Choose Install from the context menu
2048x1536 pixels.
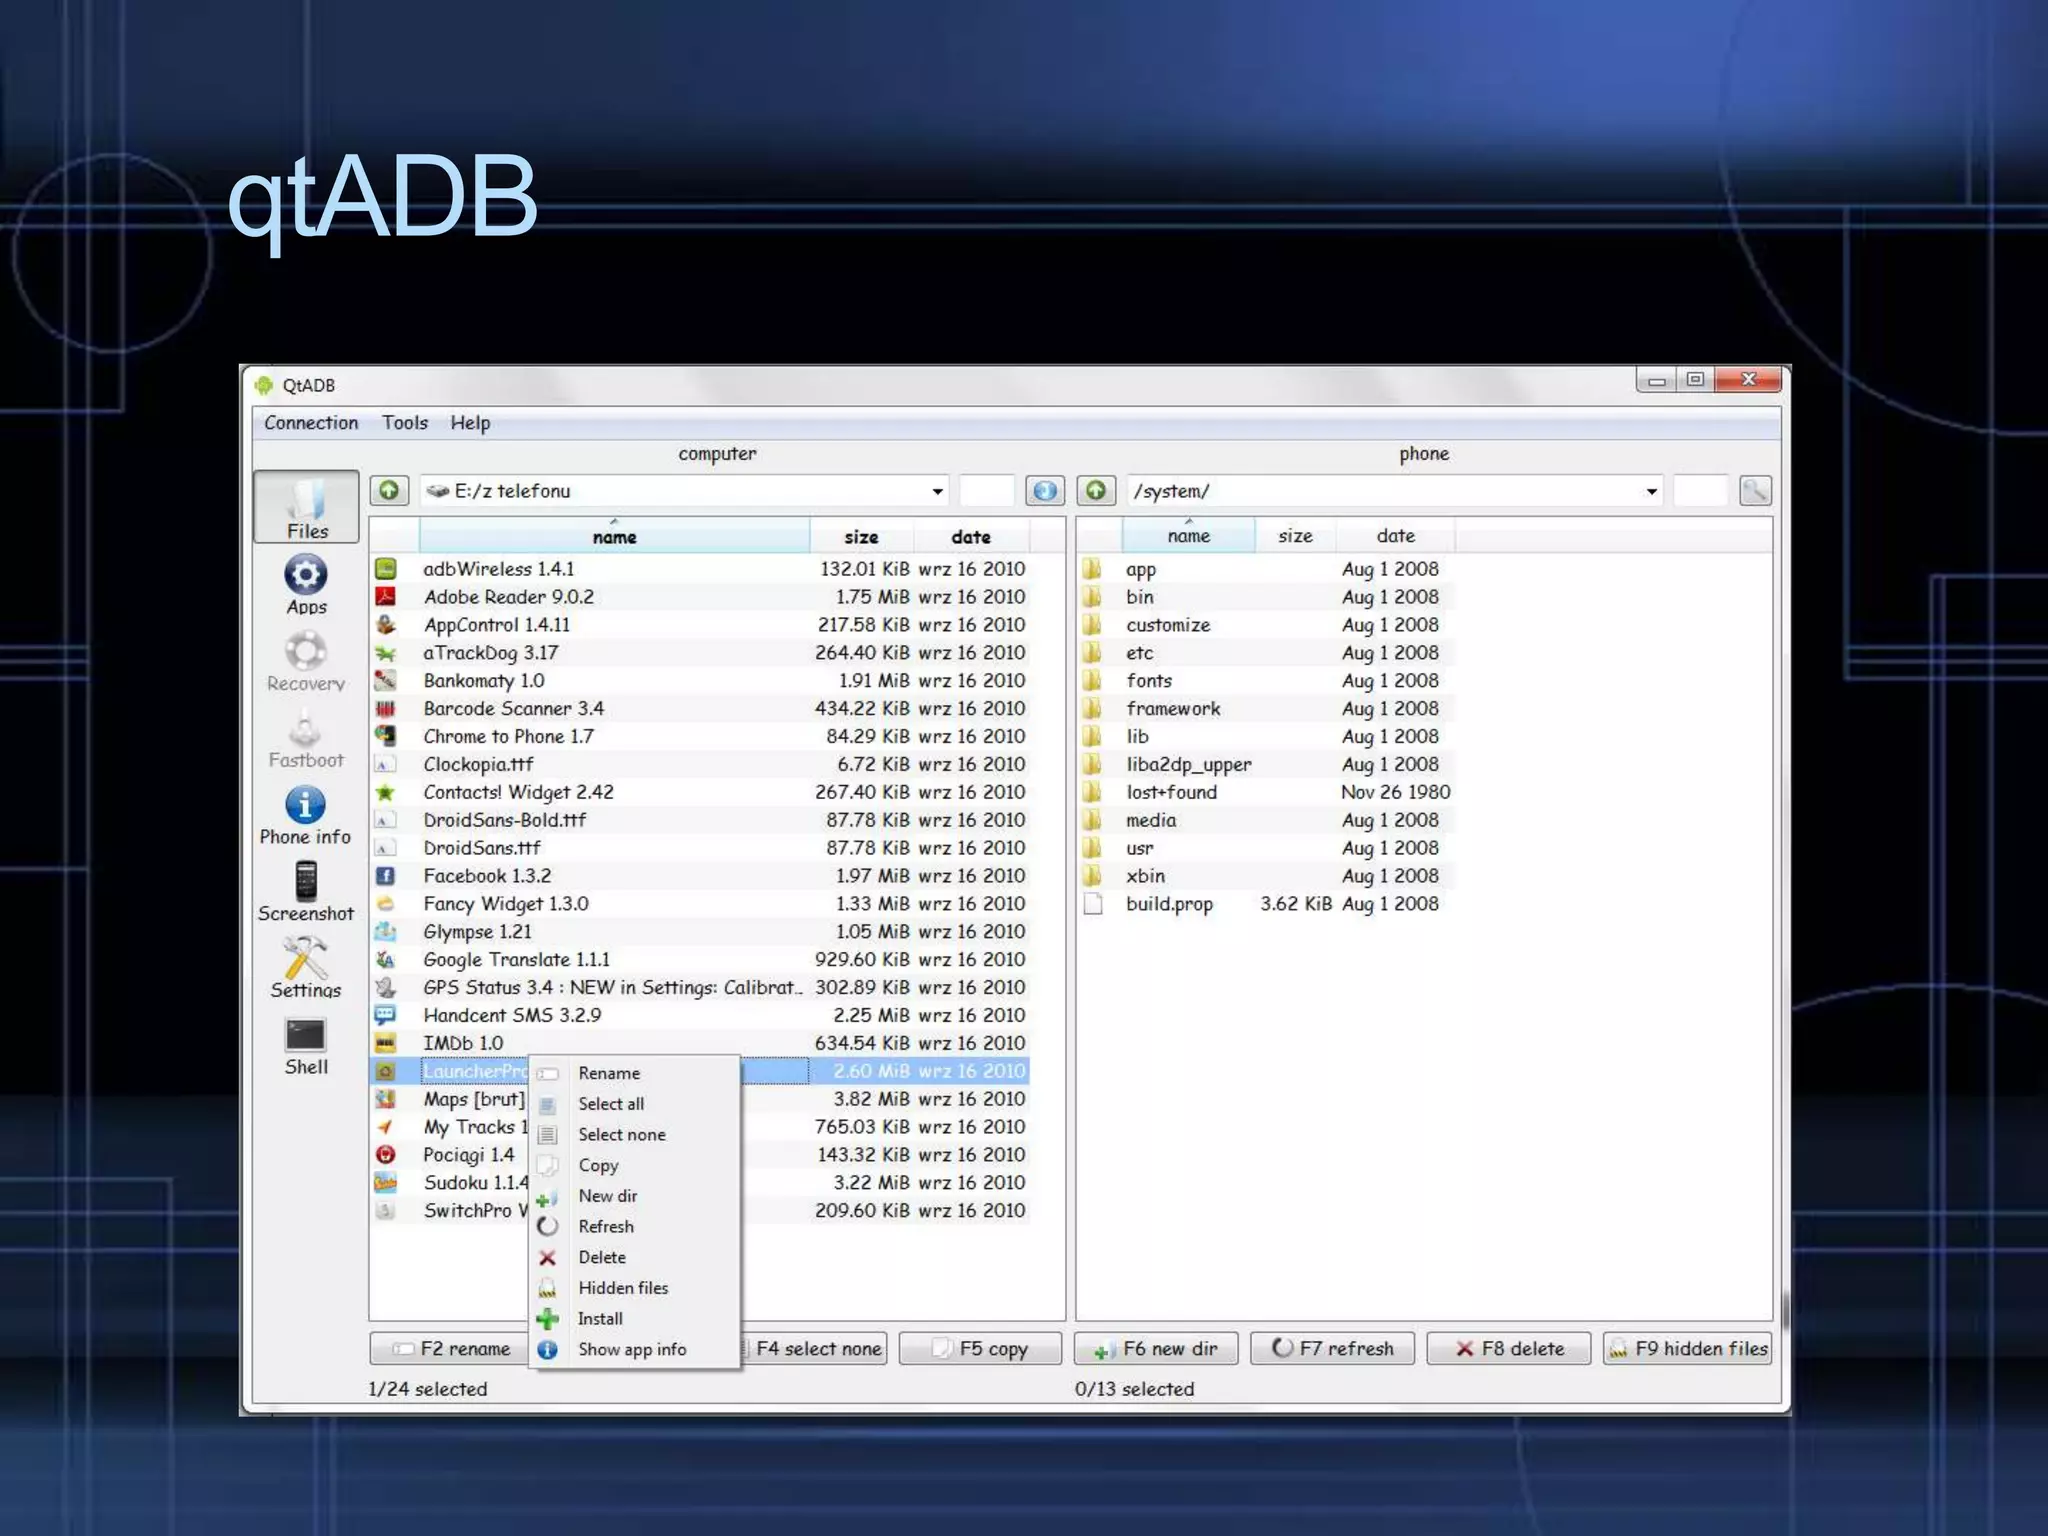[x=600, y=1318]
